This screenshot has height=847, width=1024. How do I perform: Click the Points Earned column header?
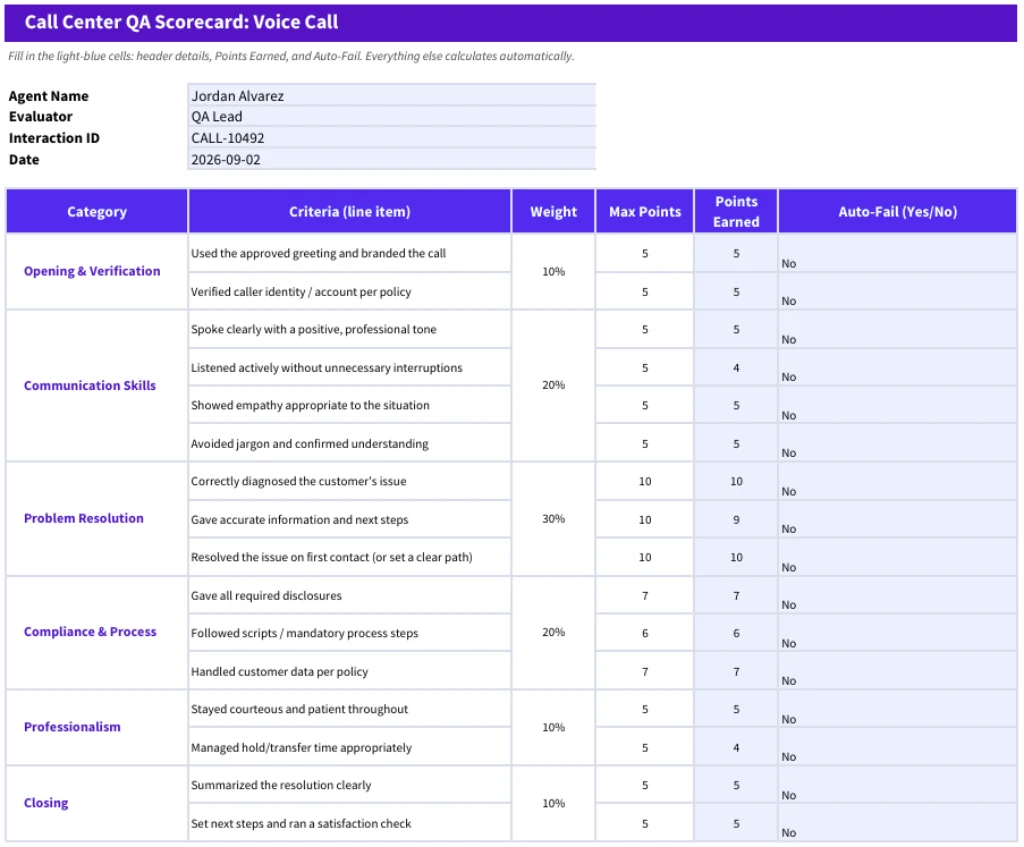coord(736,212)
